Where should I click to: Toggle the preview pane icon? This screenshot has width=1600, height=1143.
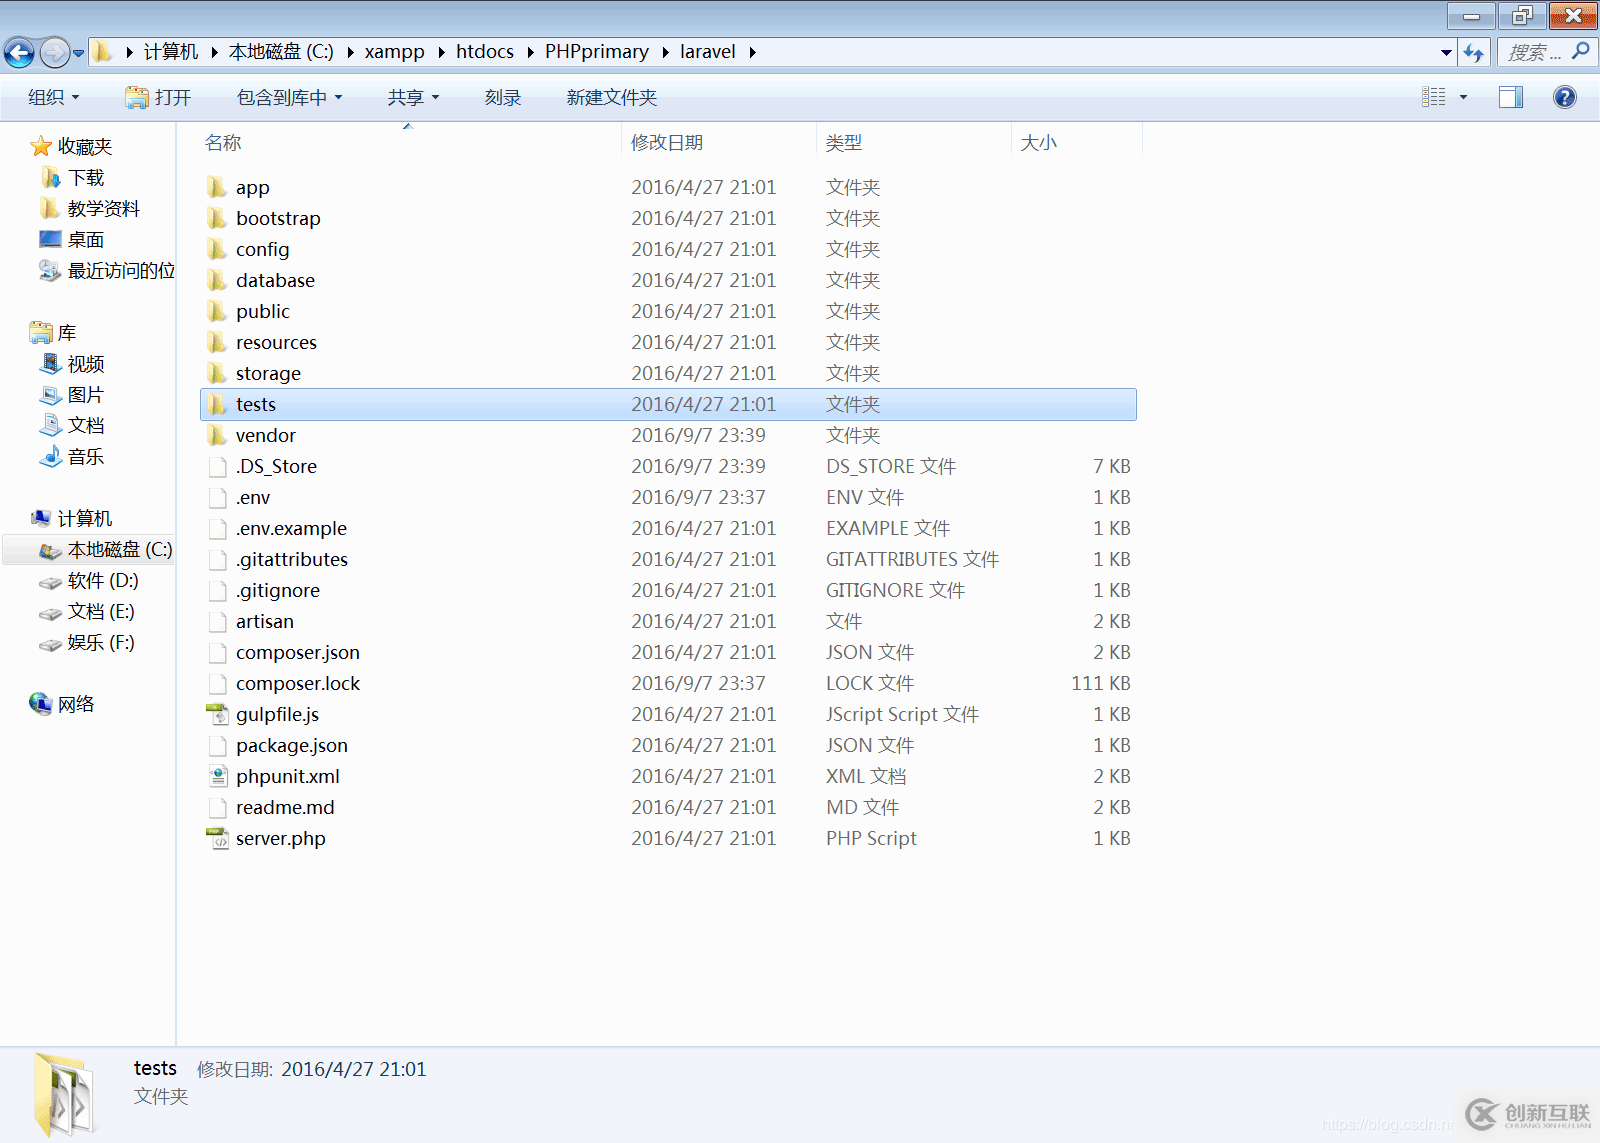coord(1511,97)
